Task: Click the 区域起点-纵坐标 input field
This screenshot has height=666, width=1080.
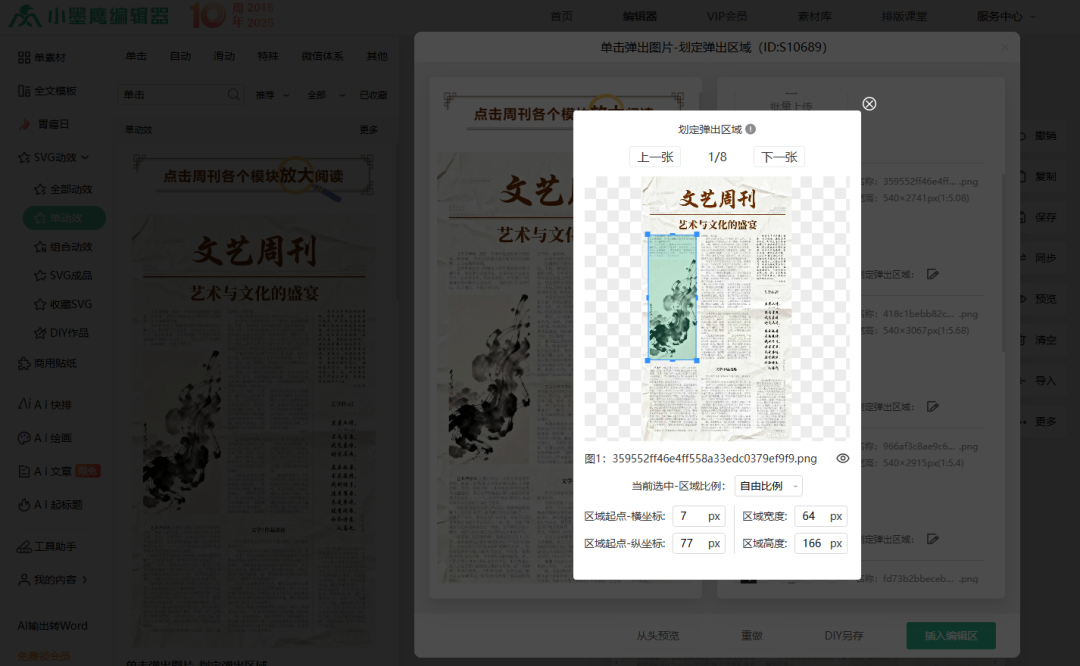Action: [698, 543]
